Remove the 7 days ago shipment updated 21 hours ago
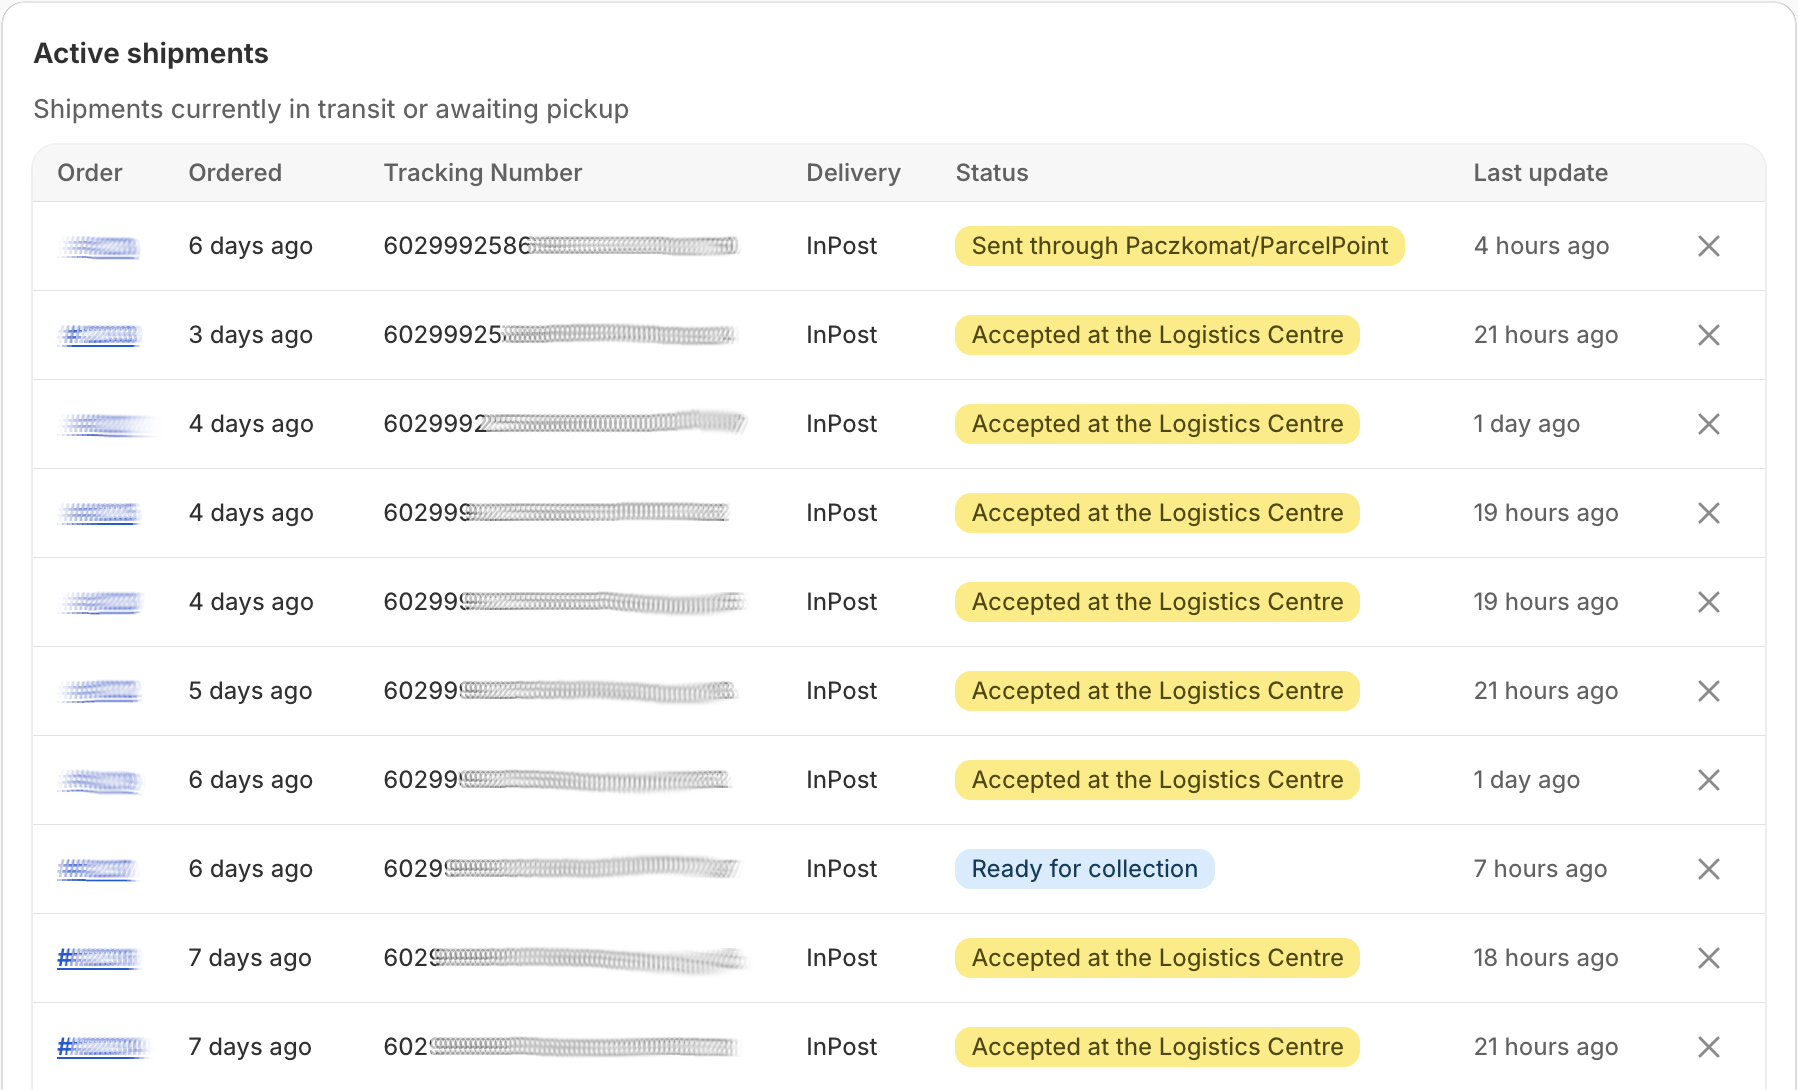The width and height of the screenshot is (1798, 1090). point(1708,1047)
